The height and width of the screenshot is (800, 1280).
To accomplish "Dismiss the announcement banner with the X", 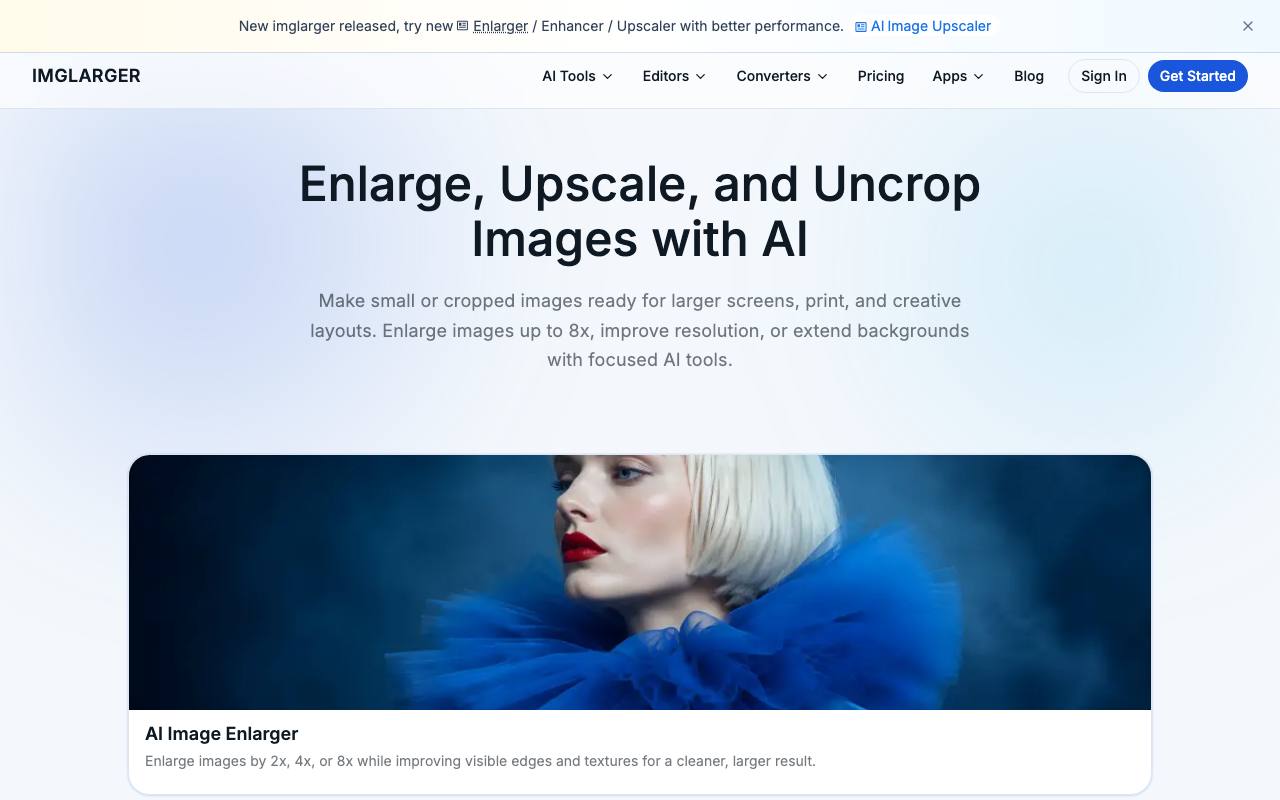I will [1248, 26].
